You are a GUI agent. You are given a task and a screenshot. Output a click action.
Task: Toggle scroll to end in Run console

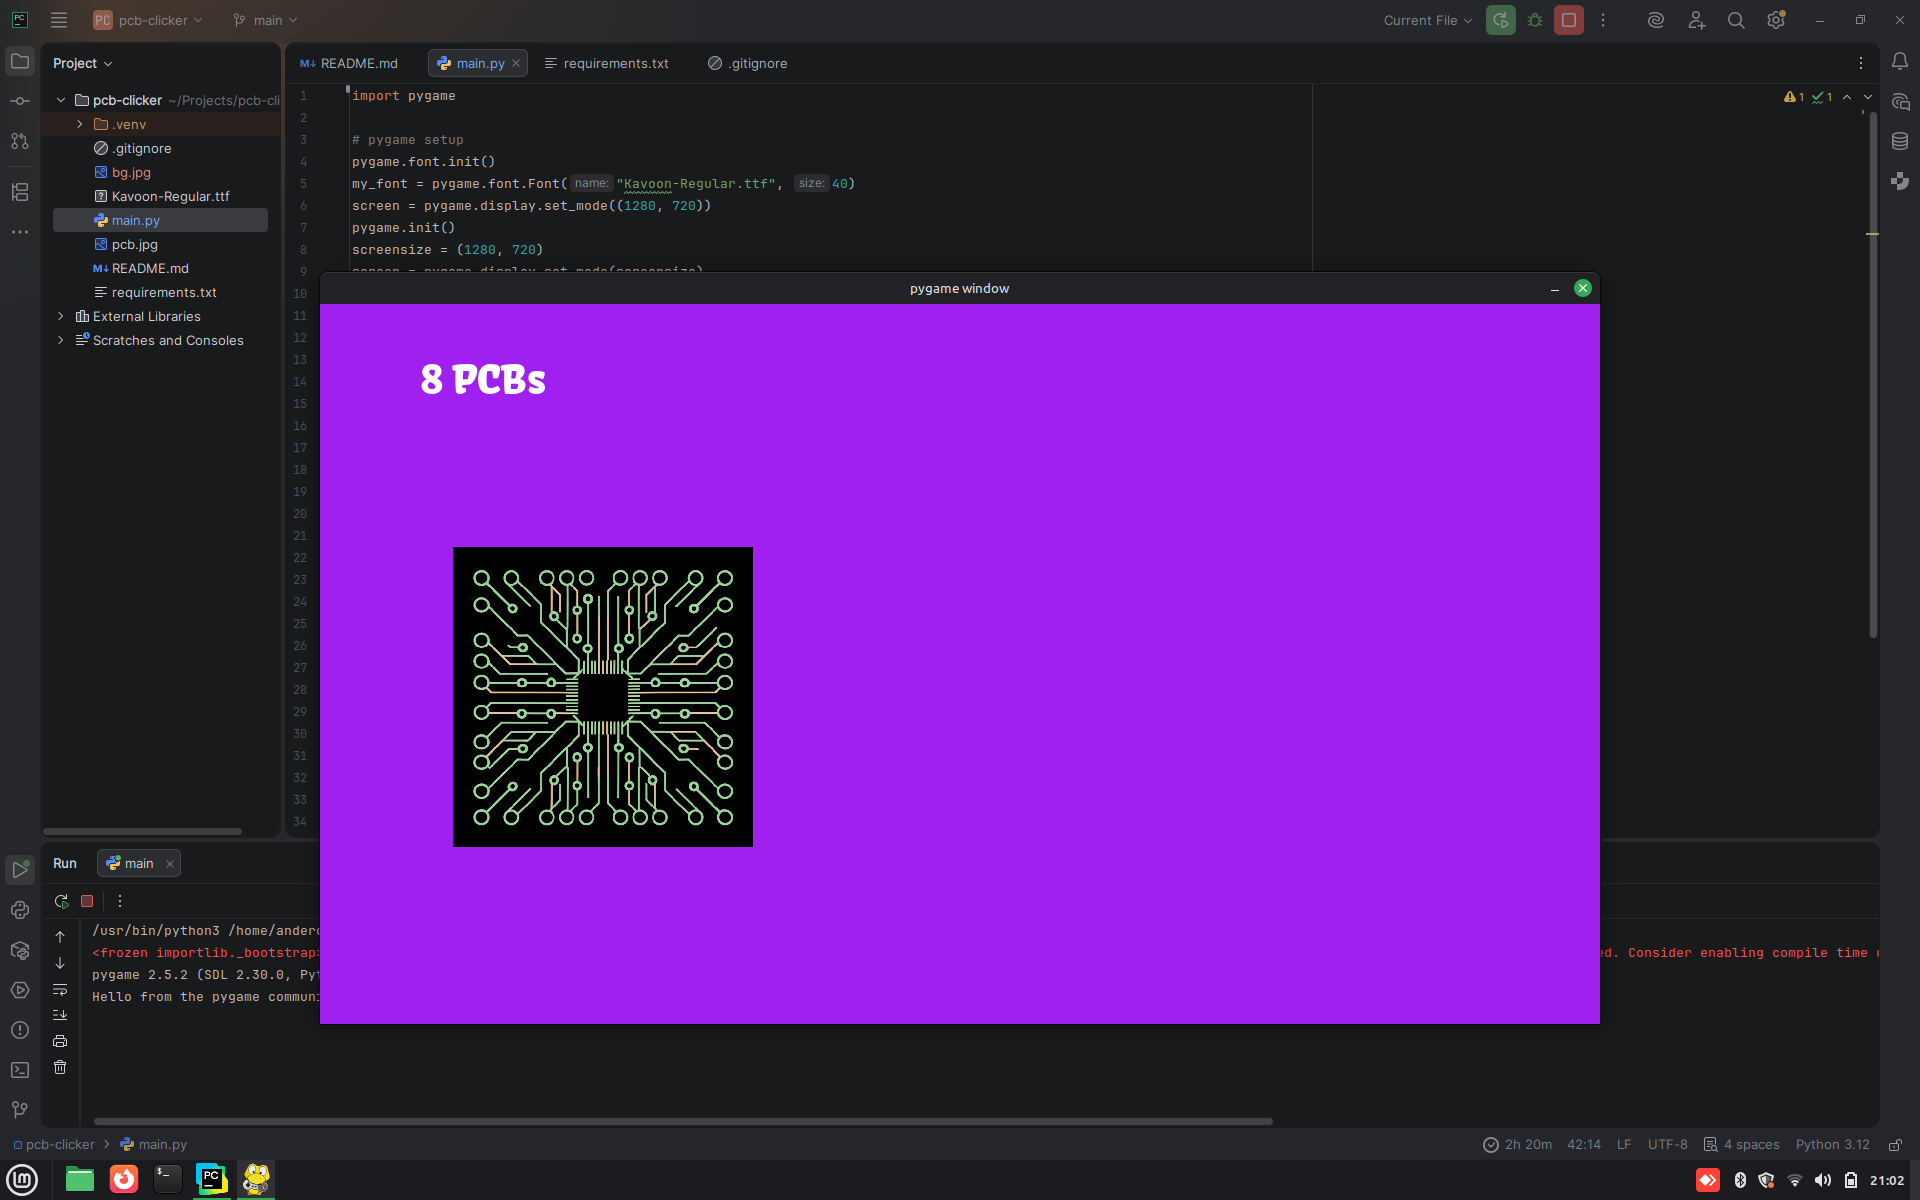point(60,1015)
